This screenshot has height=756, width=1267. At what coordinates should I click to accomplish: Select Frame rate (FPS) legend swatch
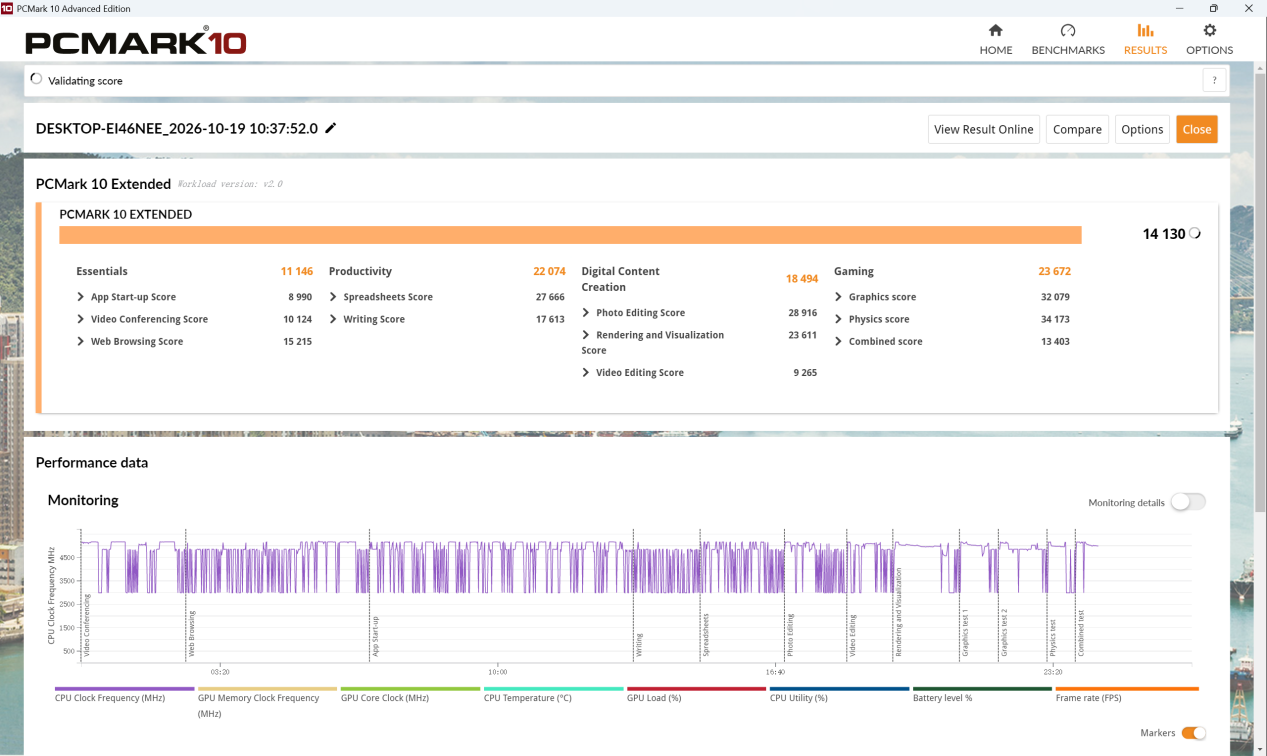coord(1126,689)
